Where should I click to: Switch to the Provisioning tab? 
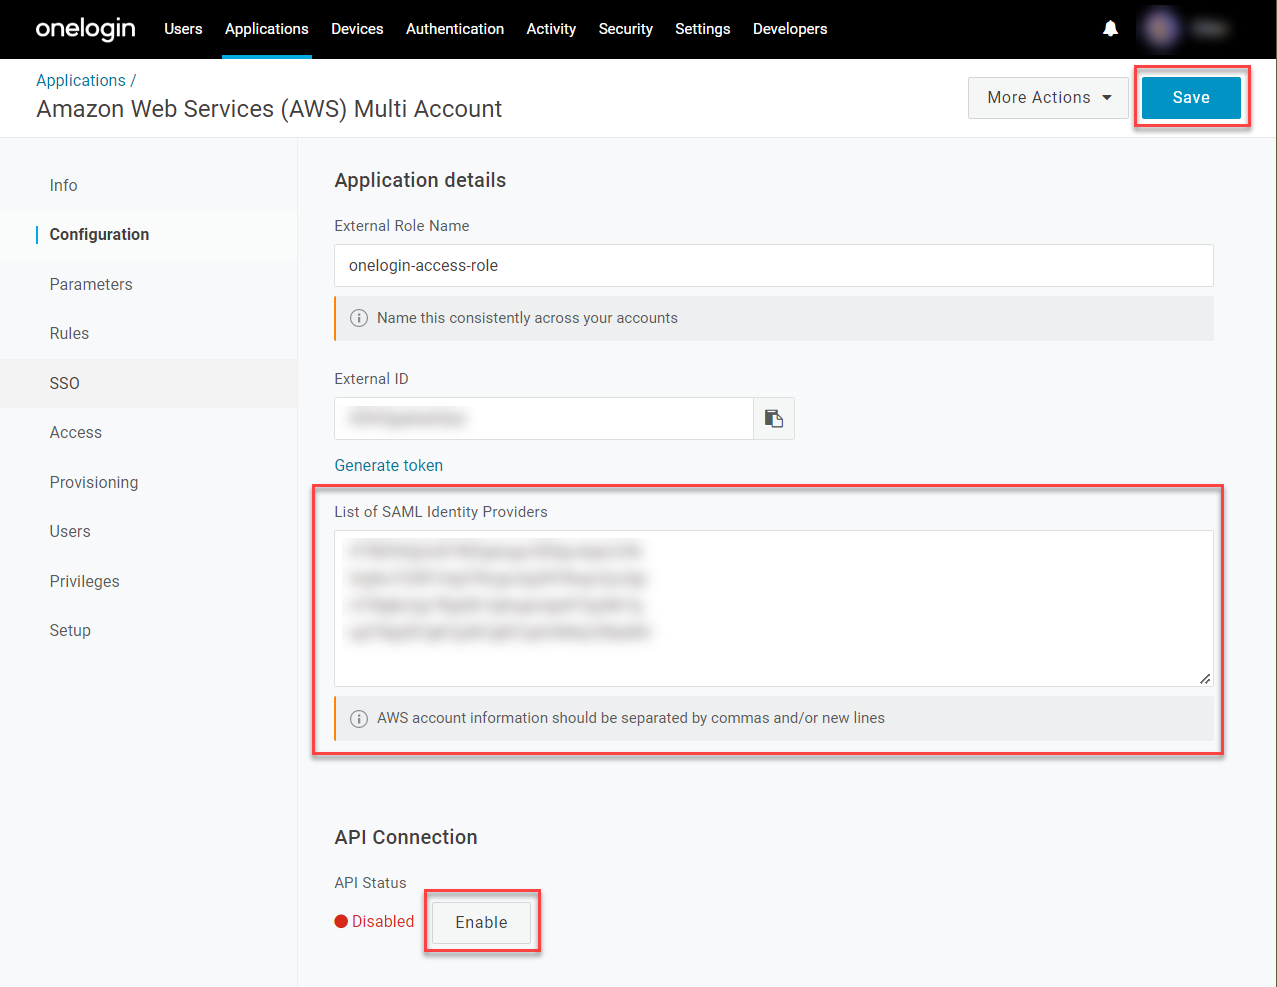click(x=148, y=482)
